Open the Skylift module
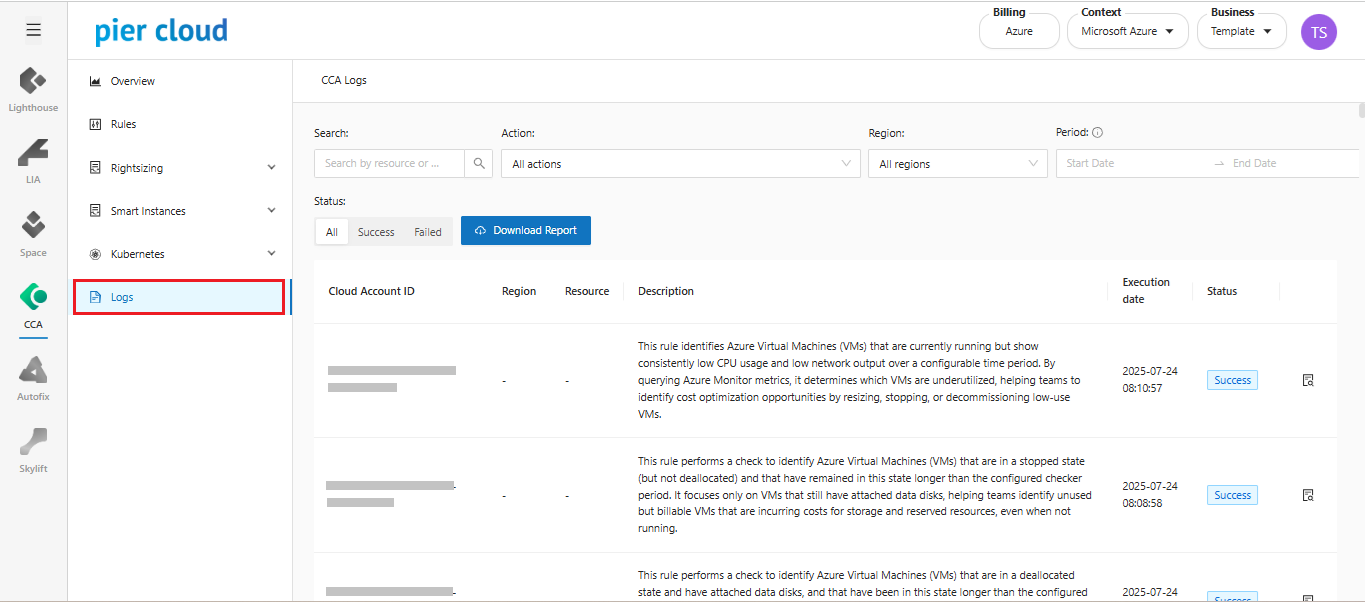This screenshot has height=602, width=1365. [33, 450]
